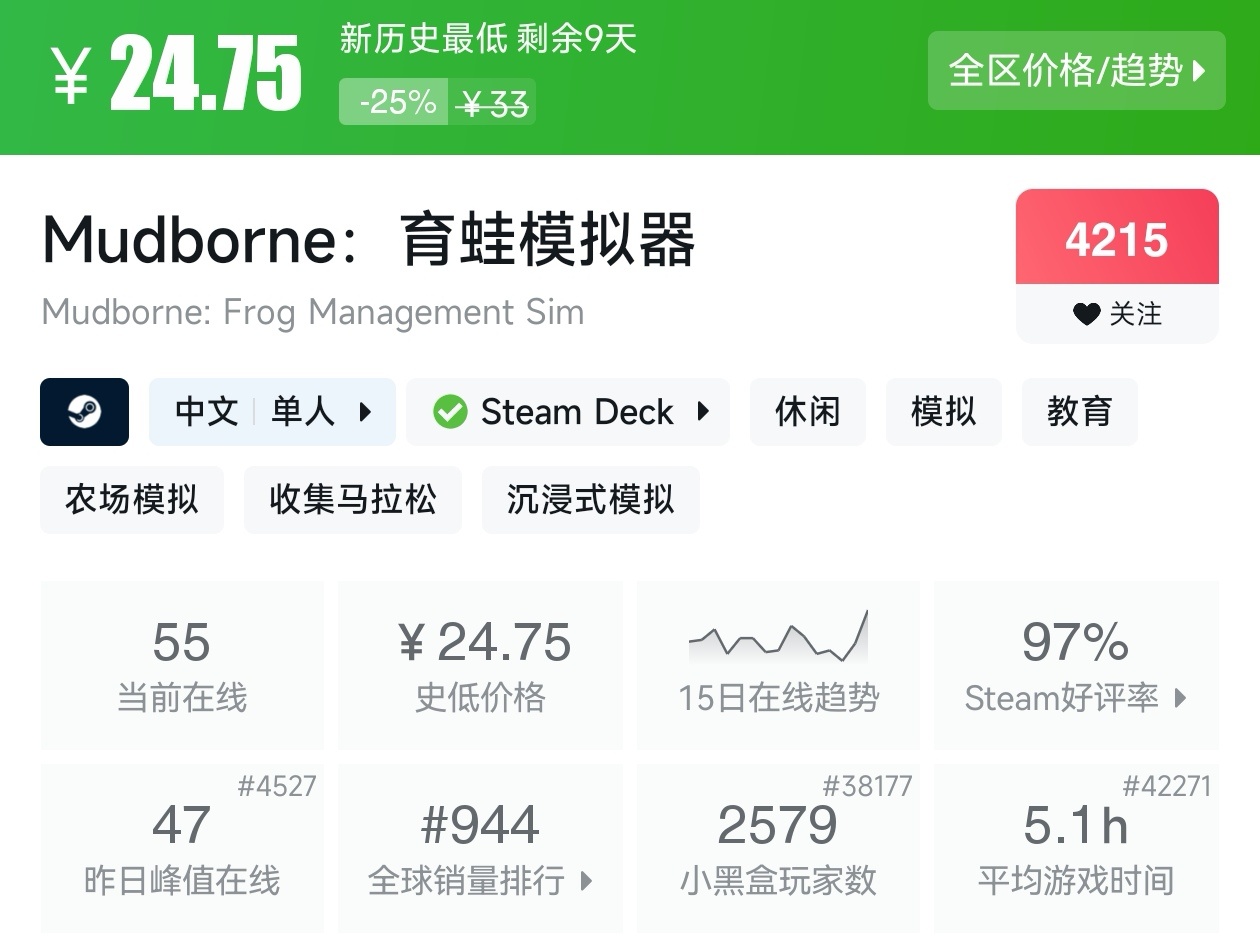Click the Steam platform logo icon
1260x936 pixels.
tap(84, 412)
